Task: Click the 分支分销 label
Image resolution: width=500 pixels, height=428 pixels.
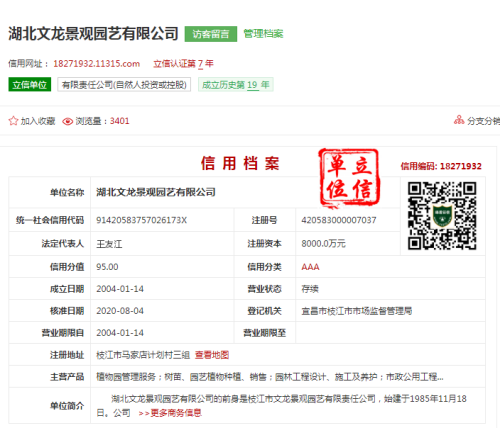Action: click(x=483, y=121)
